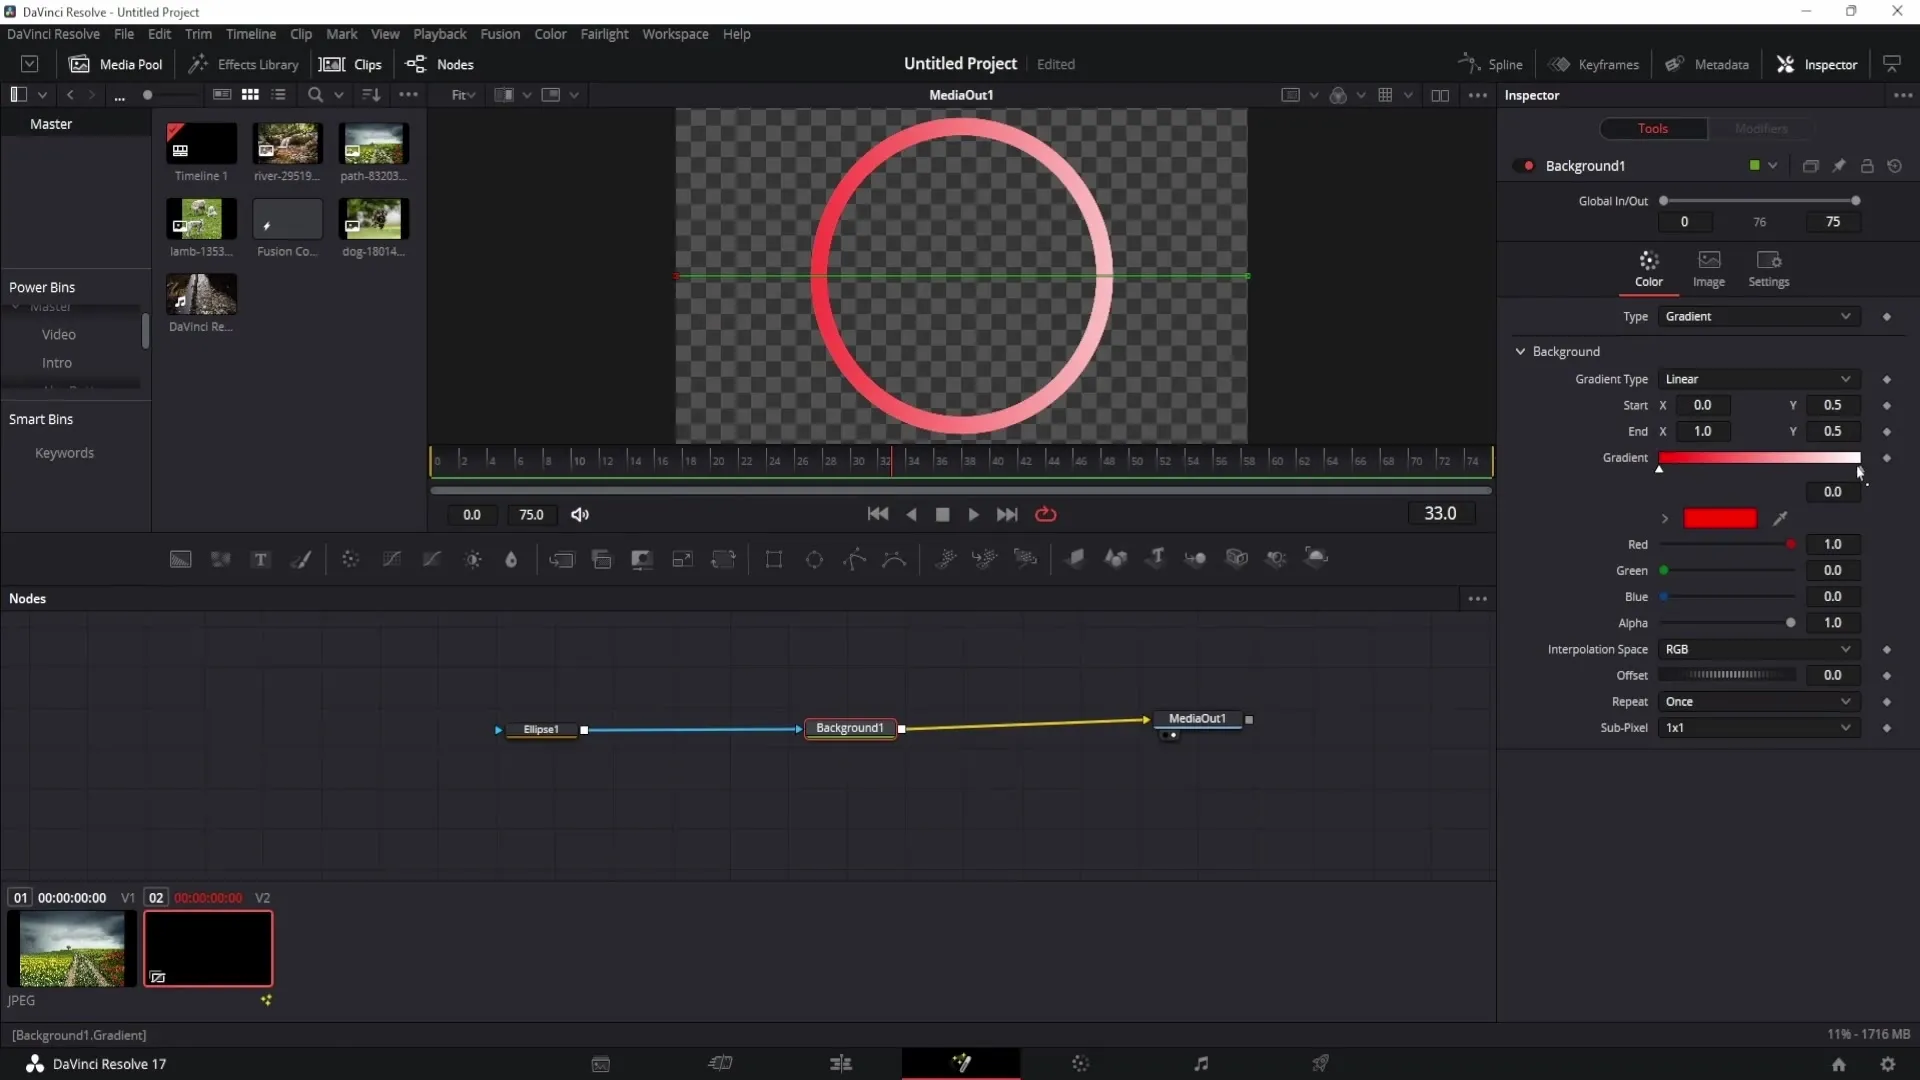The height and width of the screenshot is (1080, 1920).
Task: Open the Cut page icon
Action: (721, 1063)
